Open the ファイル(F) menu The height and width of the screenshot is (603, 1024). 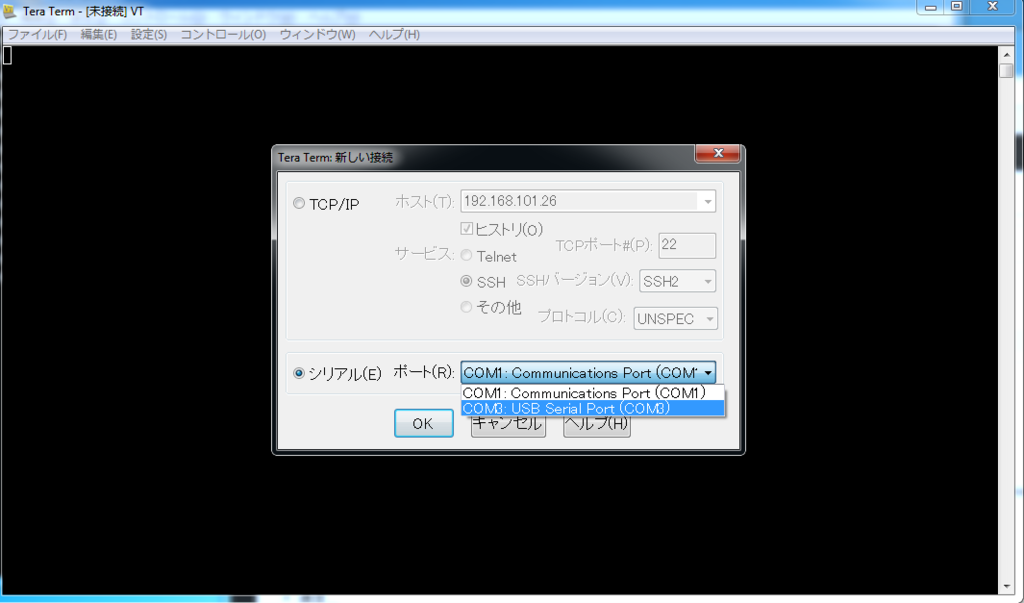pyautogui.click(x=37, y=35)
